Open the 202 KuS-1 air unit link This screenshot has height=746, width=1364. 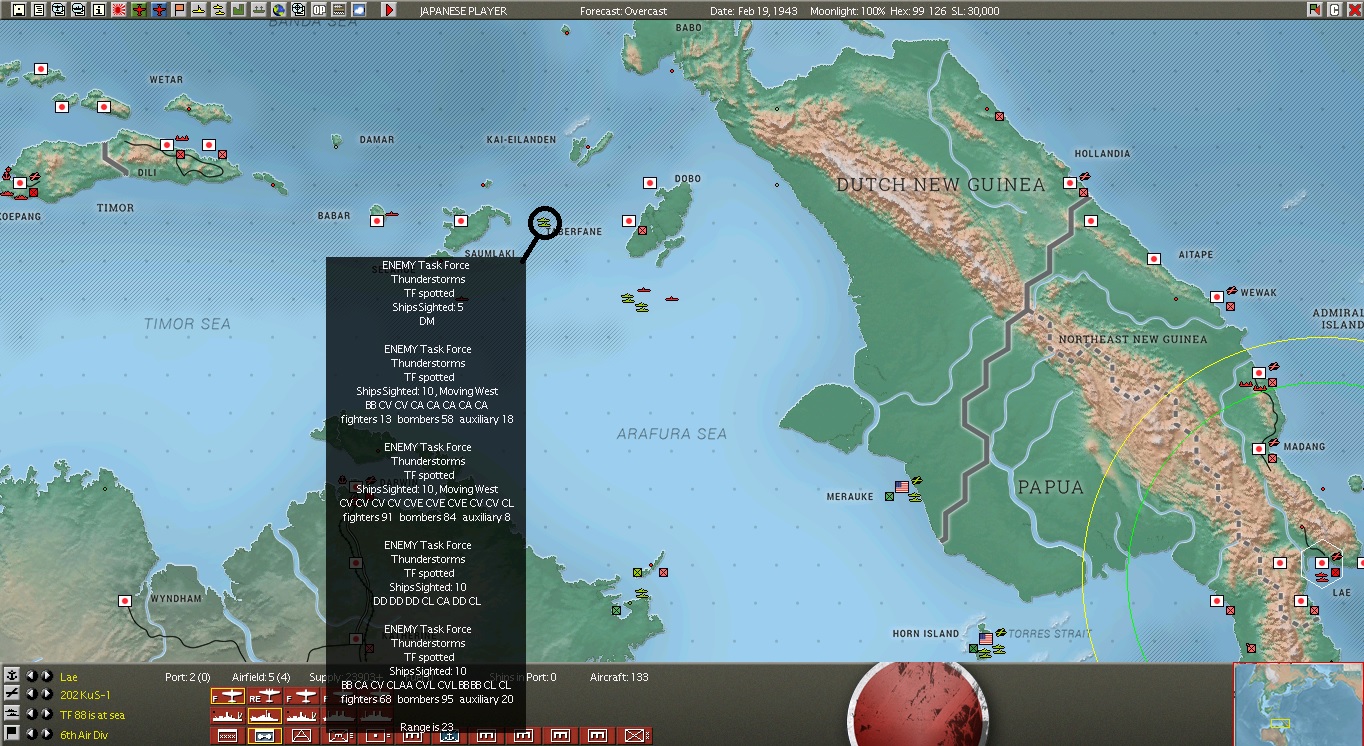[85, 695]
